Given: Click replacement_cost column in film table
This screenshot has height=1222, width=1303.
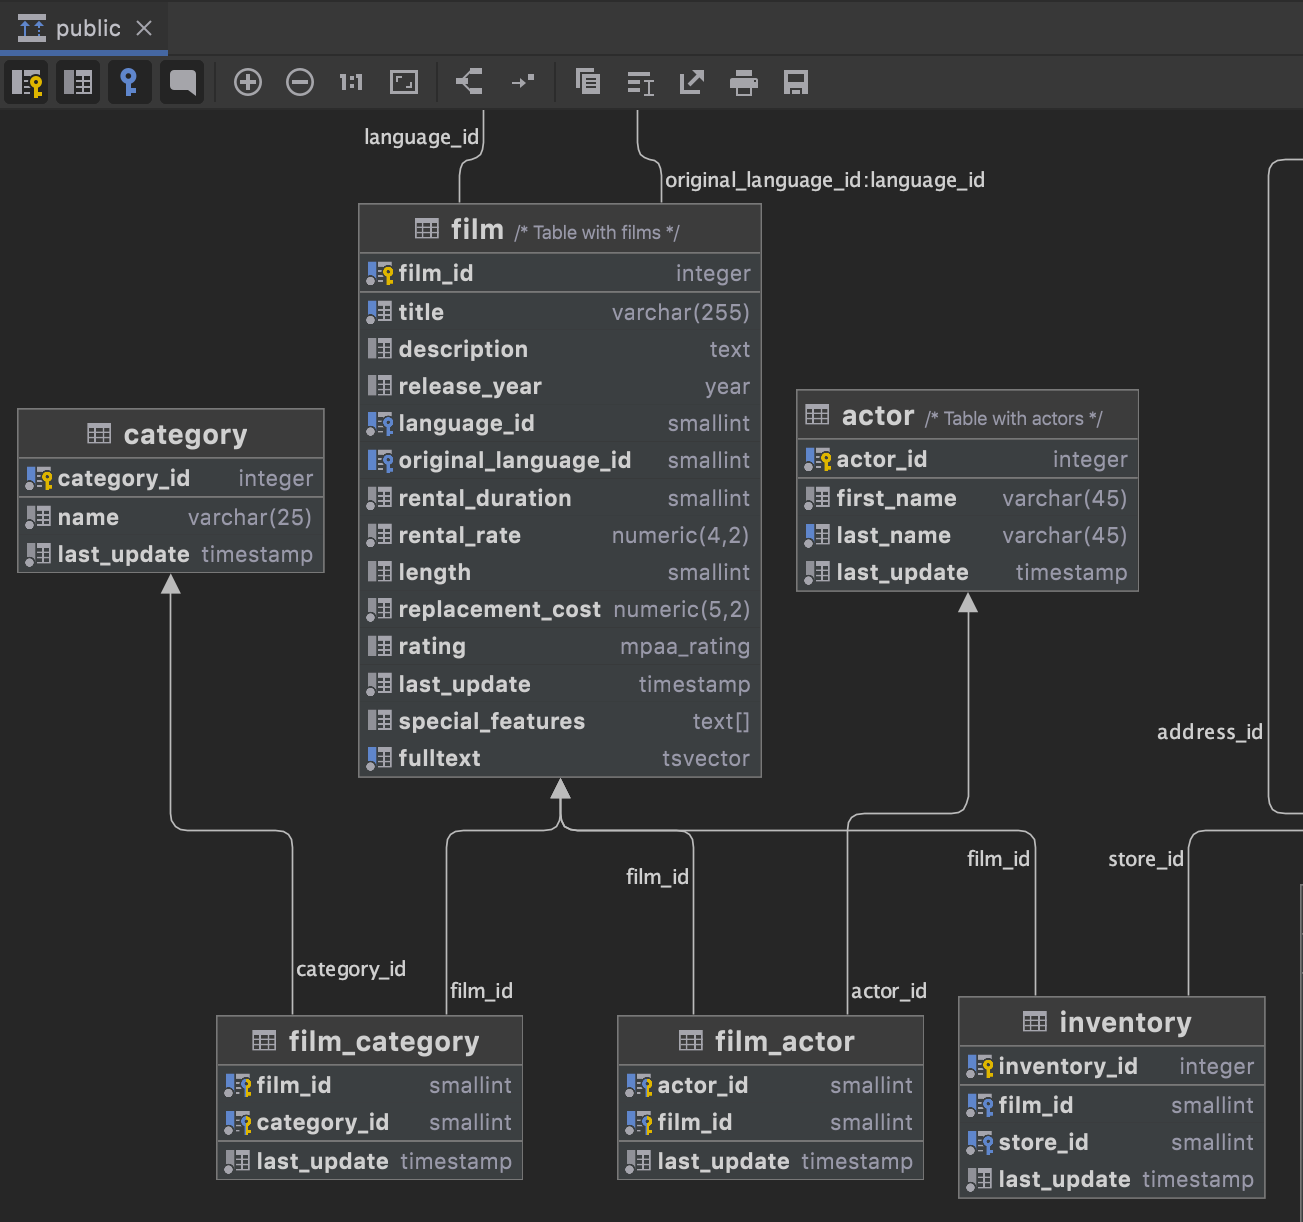Looking at the screenshot, I should (499, 609).
